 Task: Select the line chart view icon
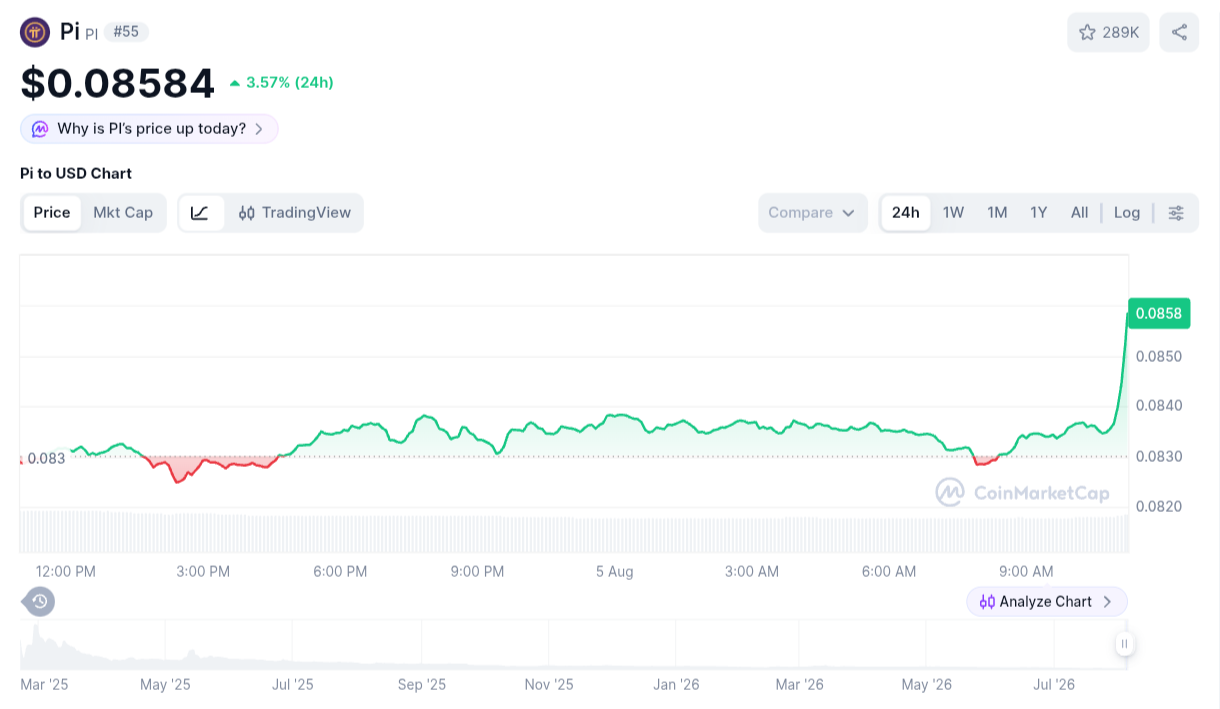(200, 213)
